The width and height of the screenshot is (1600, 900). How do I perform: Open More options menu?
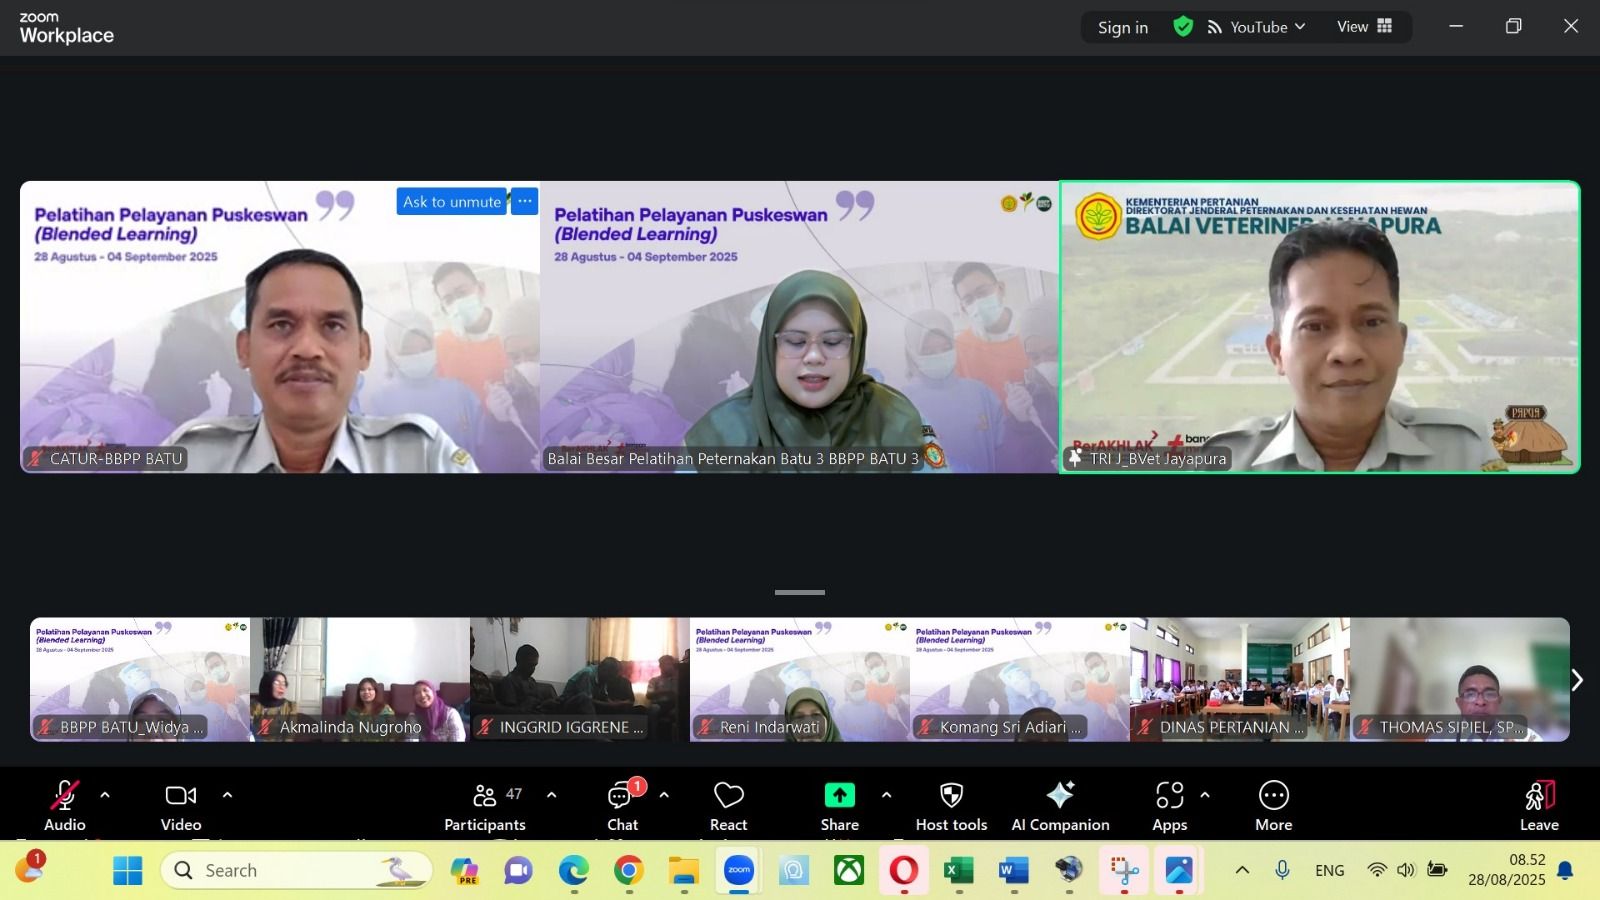1274,806
